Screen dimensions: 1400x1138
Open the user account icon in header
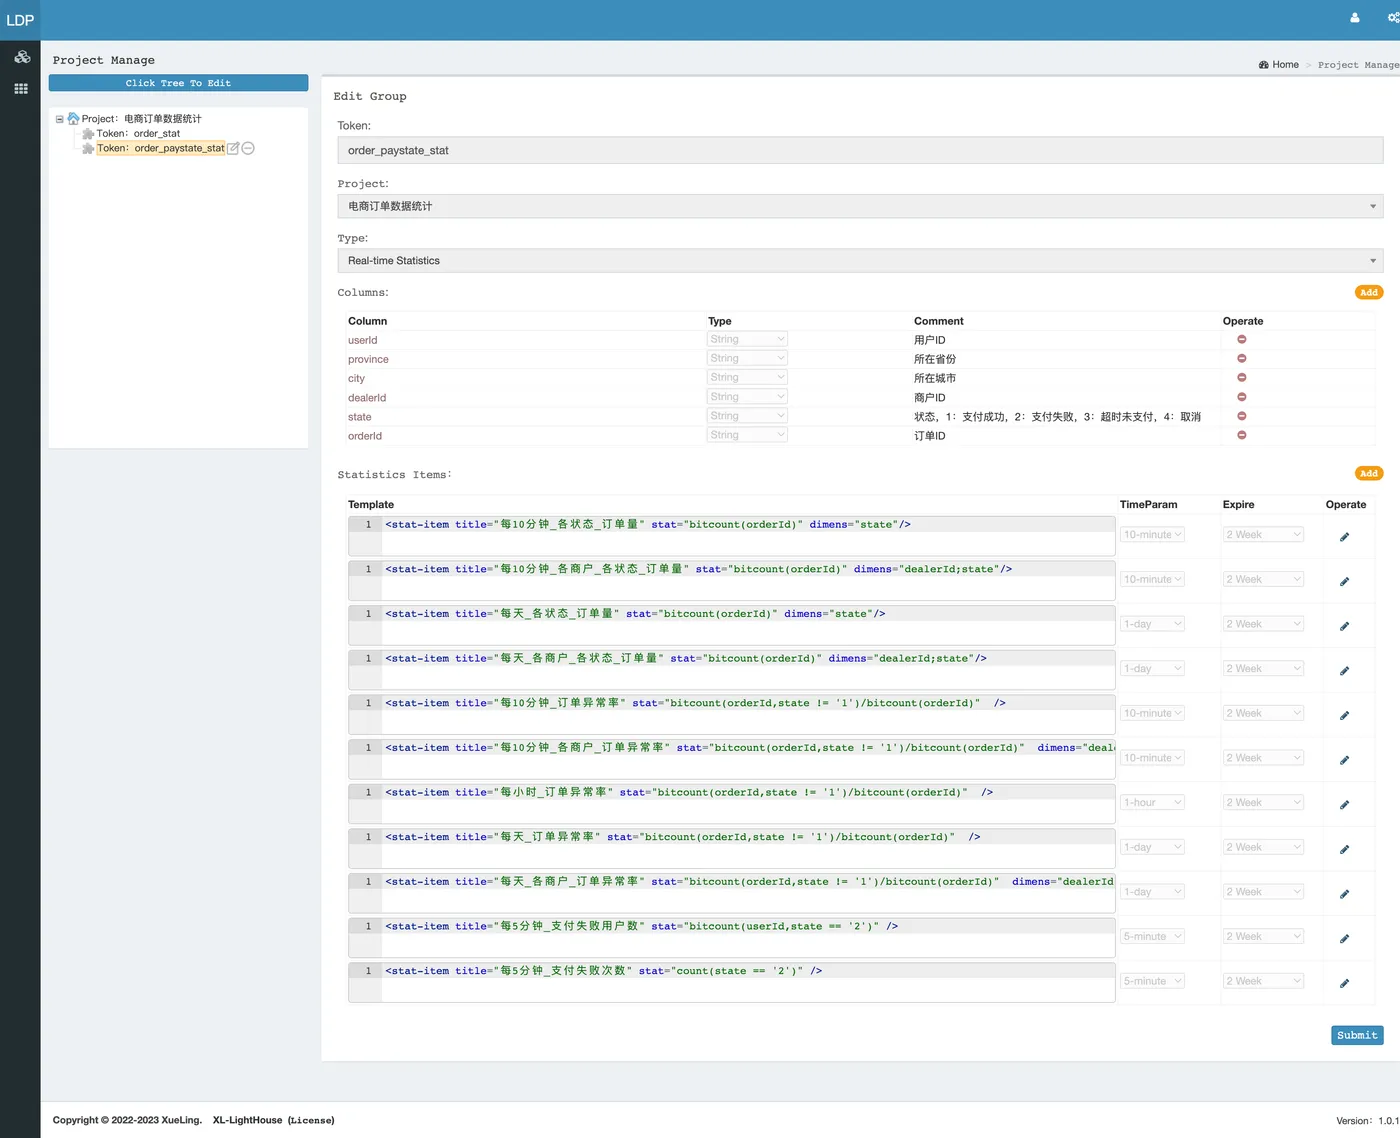(1355, 17)
